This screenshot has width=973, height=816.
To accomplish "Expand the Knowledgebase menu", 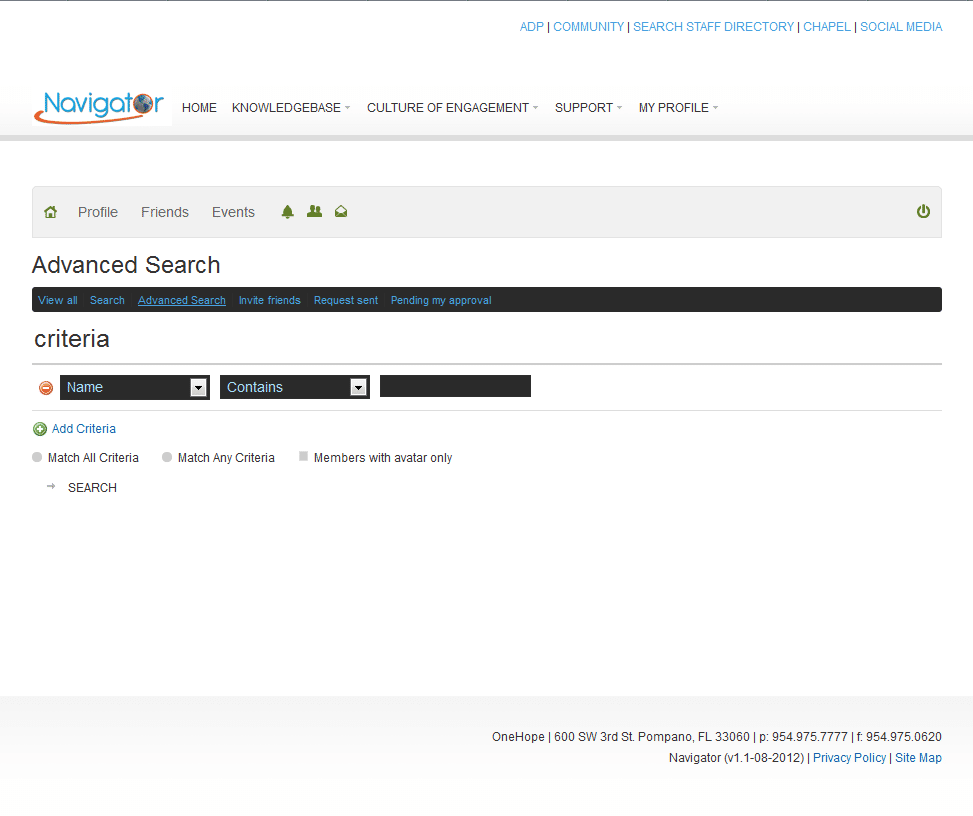I will [x=291, y=108].
